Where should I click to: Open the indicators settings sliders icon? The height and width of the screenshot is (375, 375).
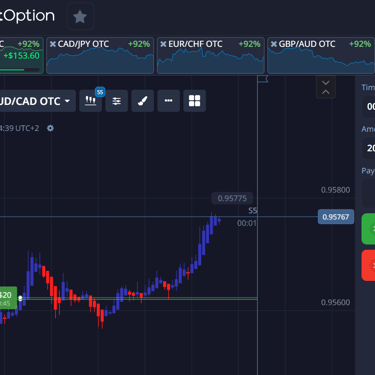(x=116, y=101)
